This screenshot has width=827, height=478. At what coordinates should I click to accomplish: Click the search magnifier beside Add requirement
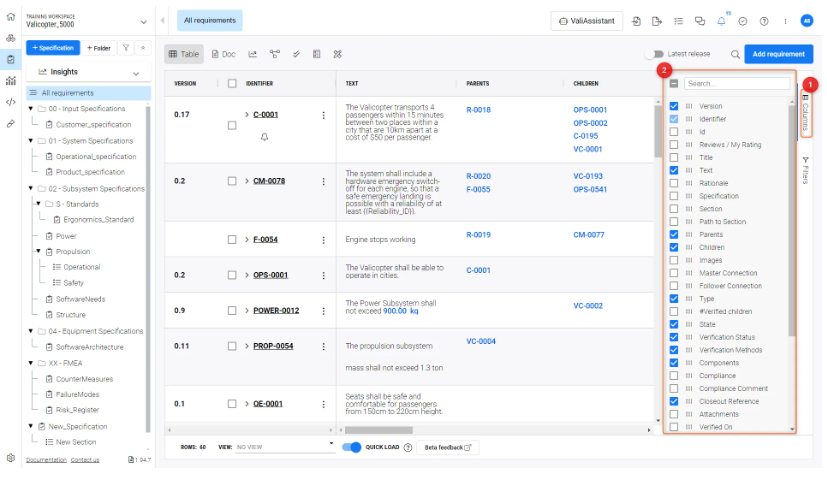click(x=735, y=54)
